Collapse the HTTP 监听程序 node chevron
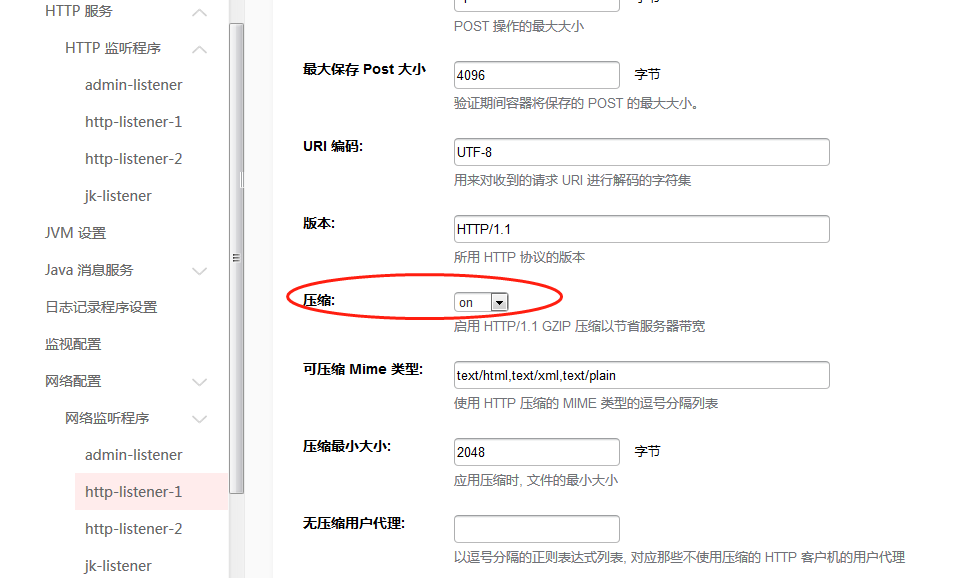 coord(200,49)
